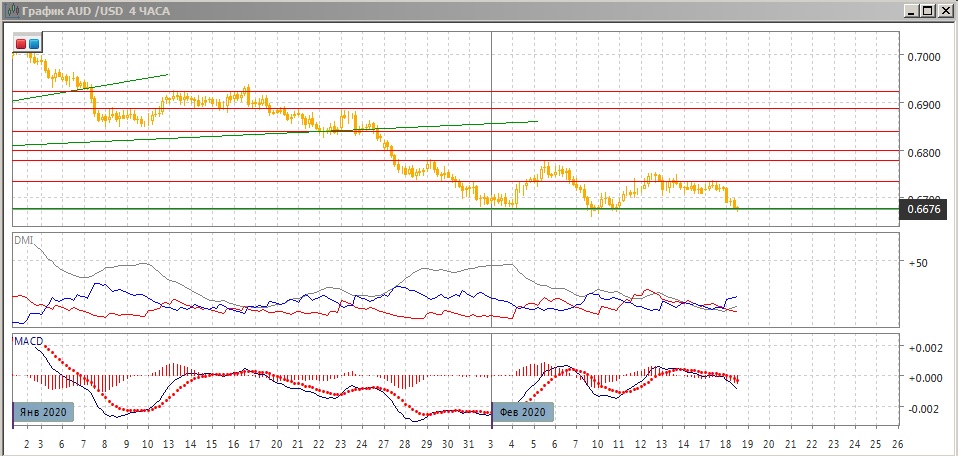Maximize the AUD/USD chart window
The height and width of the screenshot is (456, 958).
click(928, 11)
